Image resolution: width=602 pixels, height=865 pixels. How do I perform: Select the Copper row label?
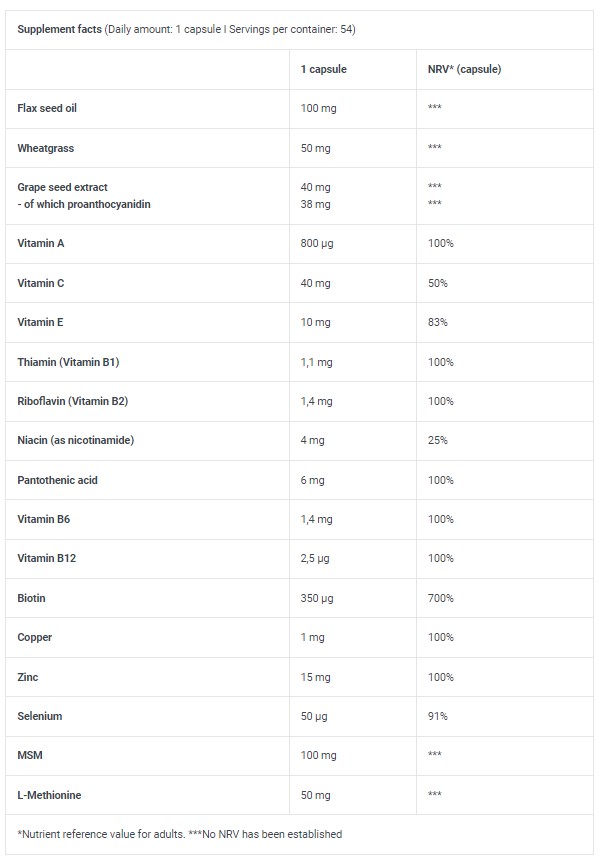[35, 637]
